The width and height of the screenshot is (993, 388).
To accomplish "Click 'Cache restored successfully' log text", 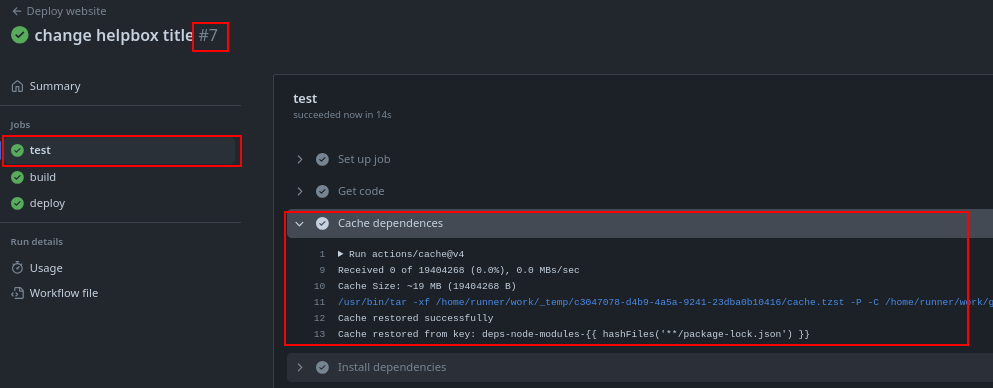I will click(x=415, y=318).
